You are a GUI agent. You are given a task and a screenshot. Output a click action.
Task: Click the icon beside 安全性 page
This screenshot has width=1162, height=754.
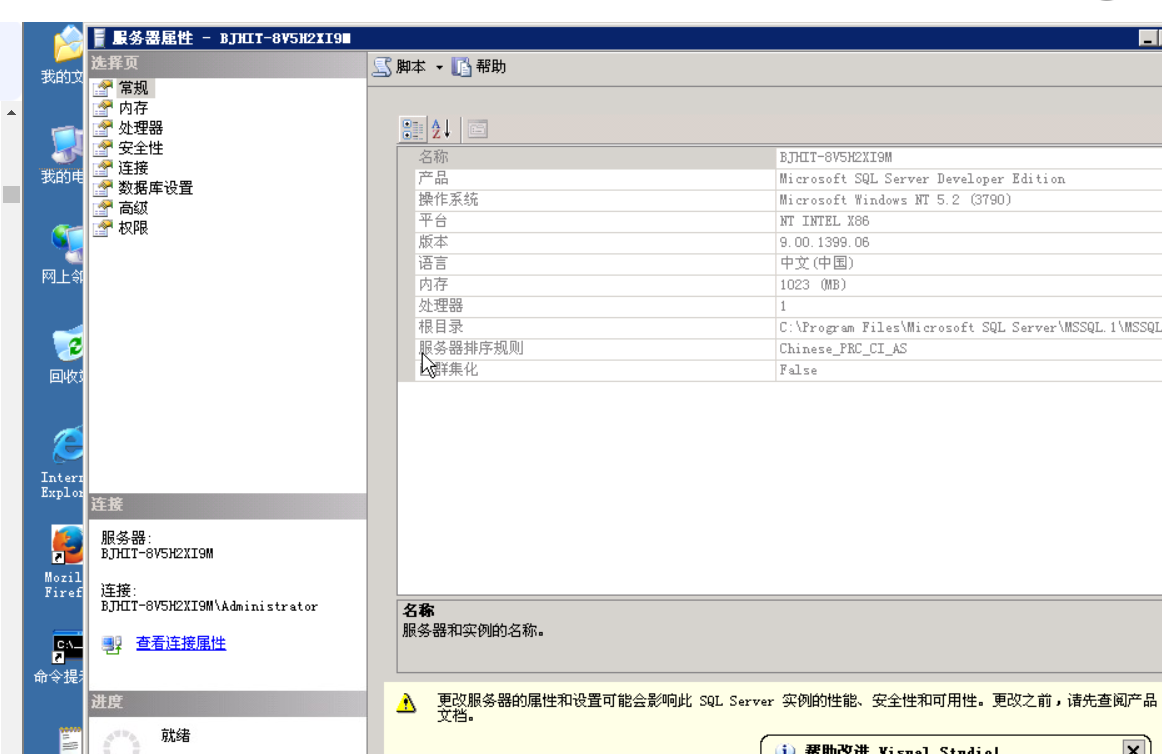[x=103, y=148]
